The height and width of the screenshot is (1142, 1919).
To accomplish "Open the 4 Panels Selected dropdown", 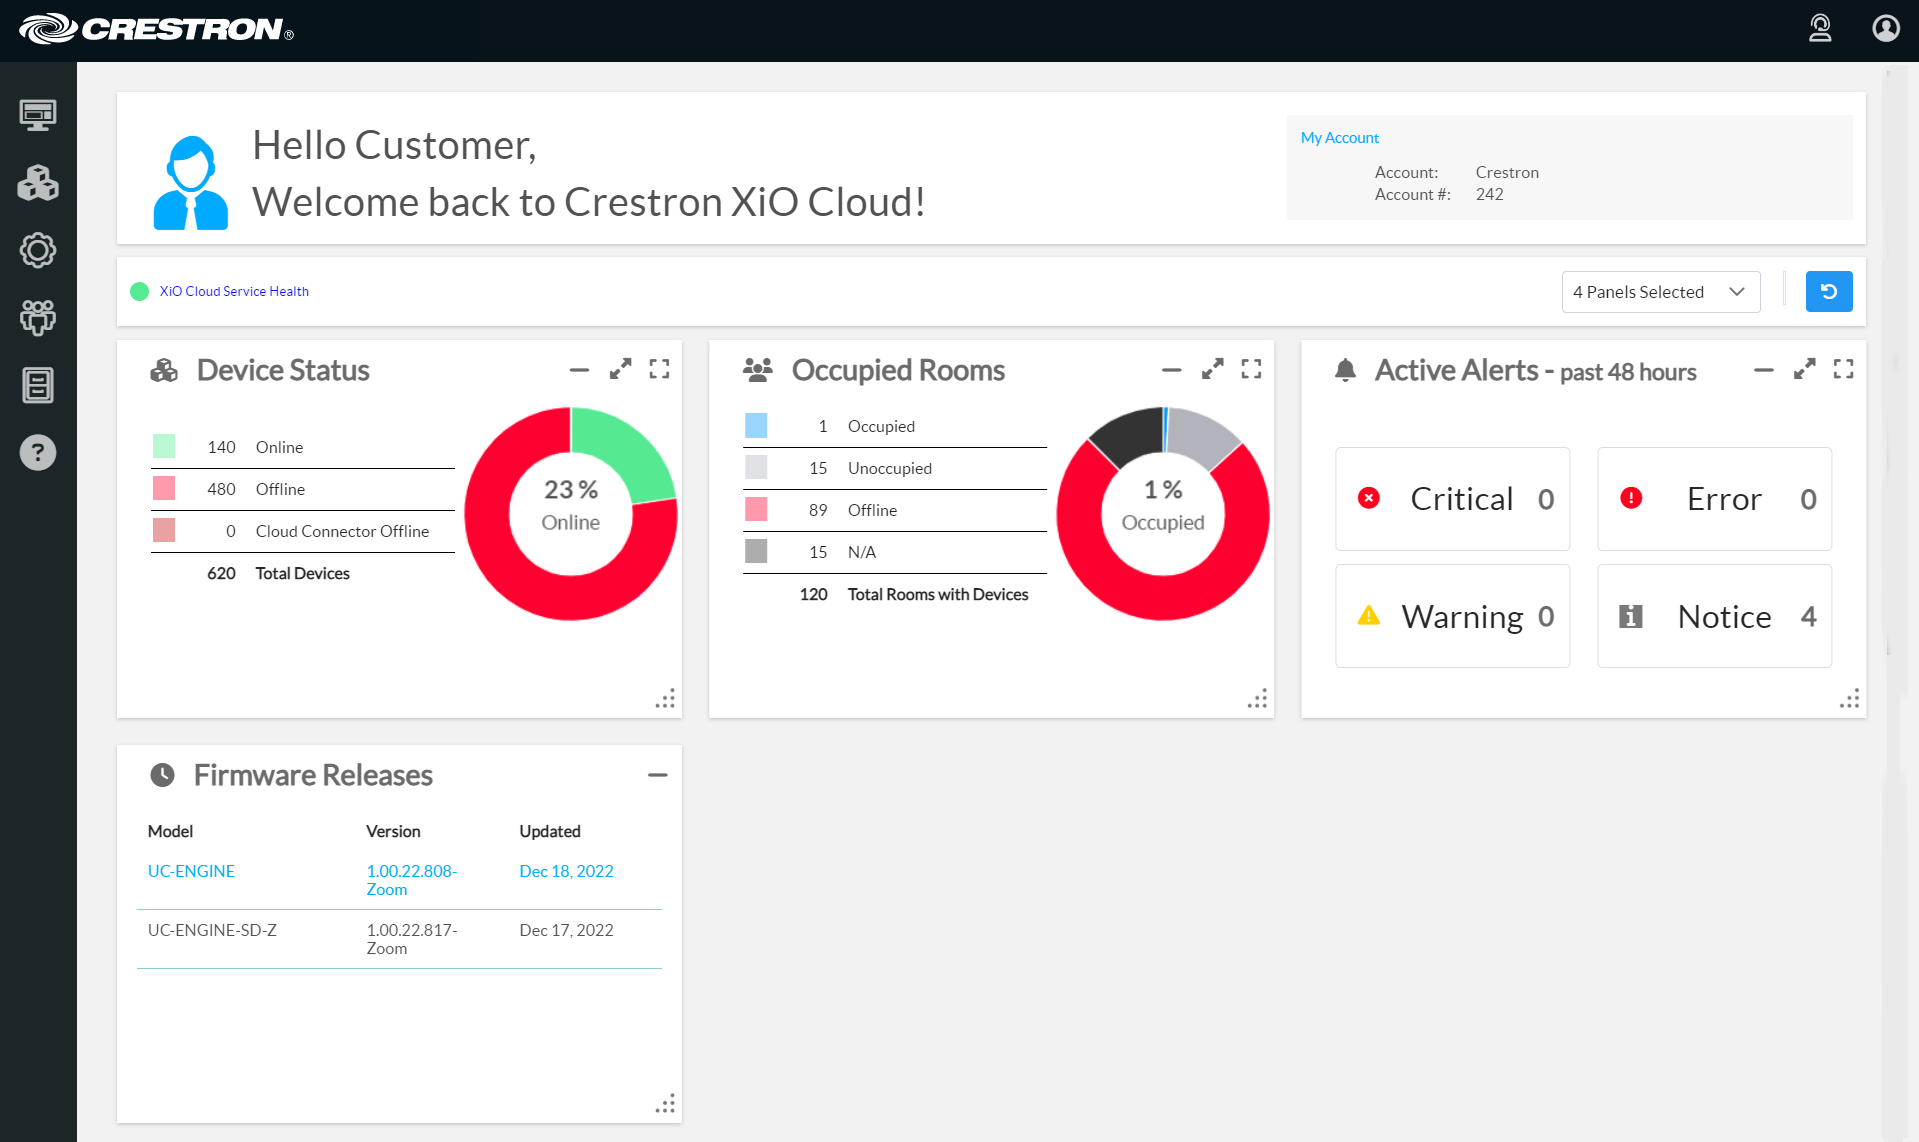I will 1660,292.
